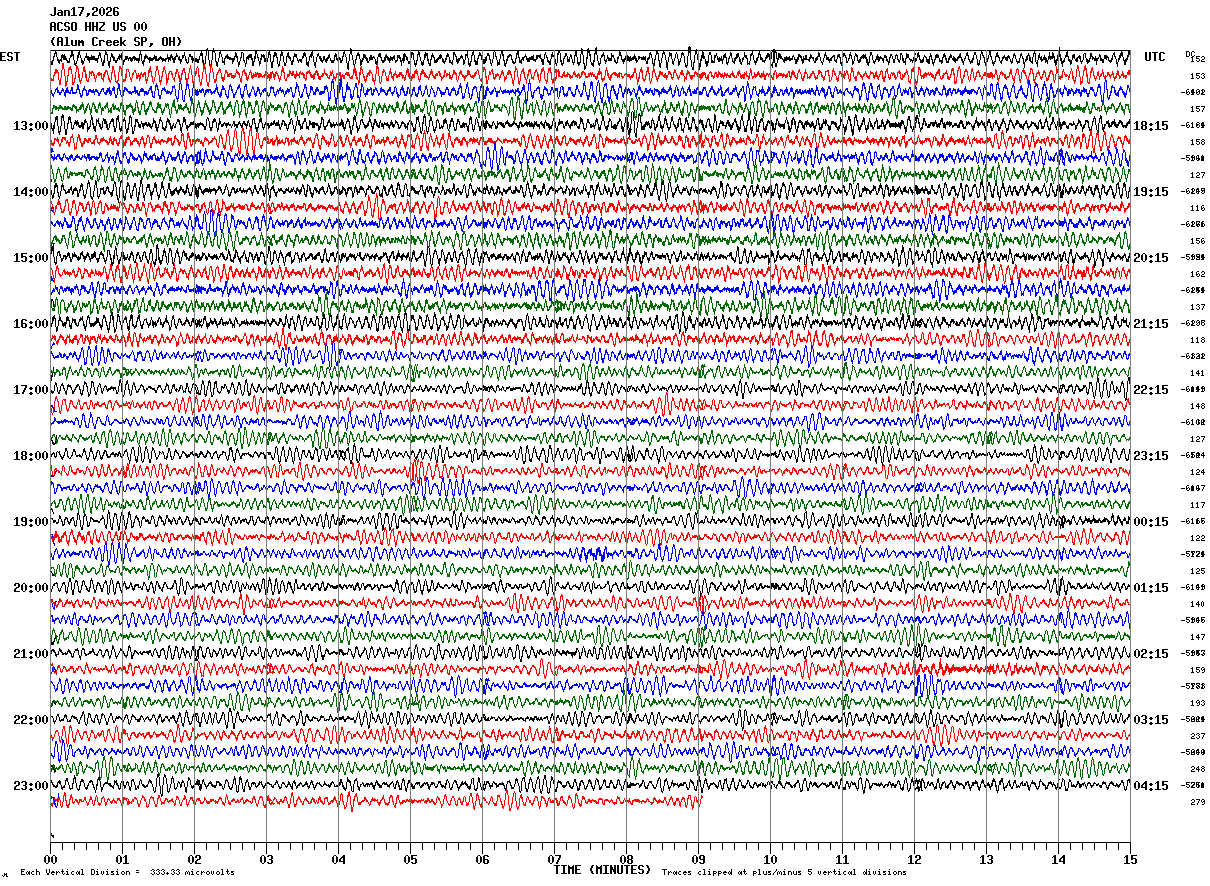Click DC offset value '193' in right column

click(x=1197, y=703)
